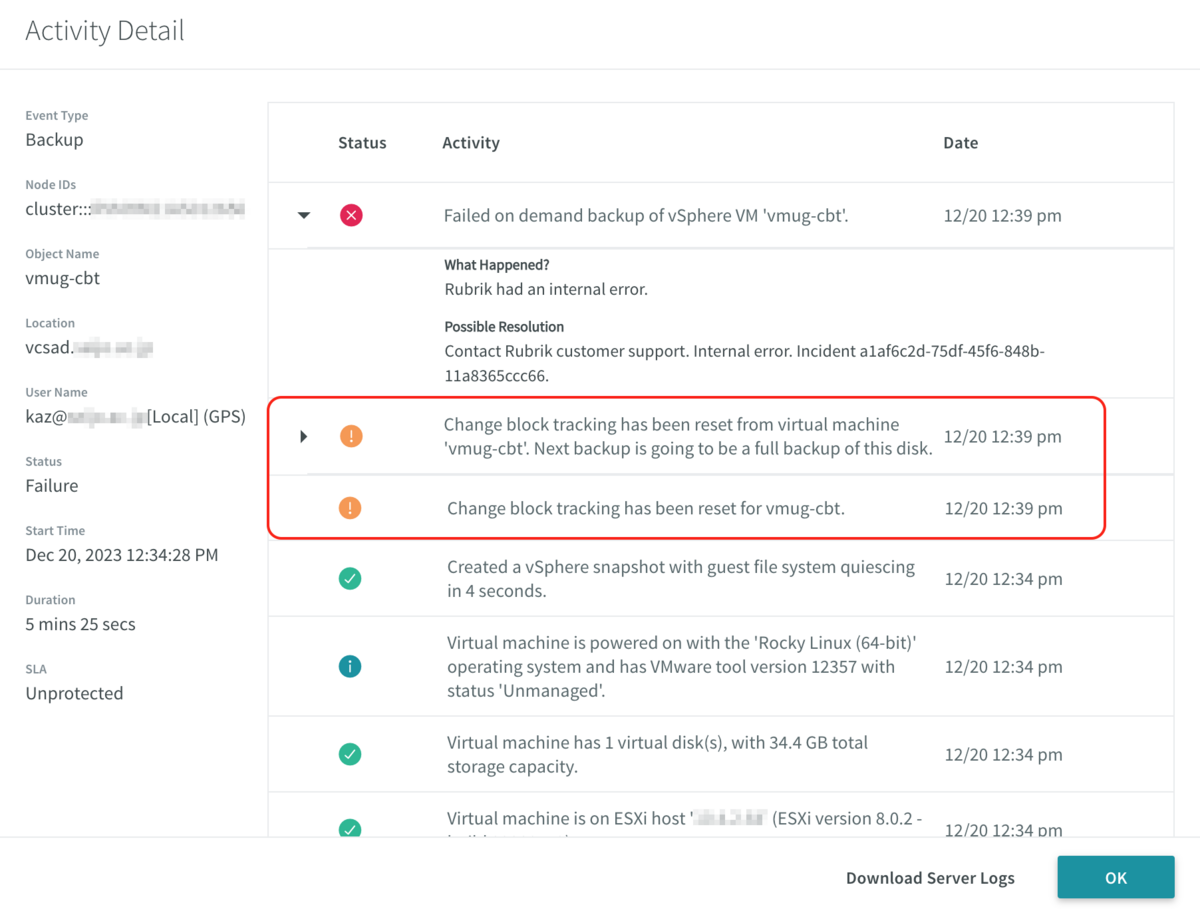This screenshot has height=909, width=1200.
Task: Collapse the failed on demand backup row
Action: [x=304, y=215]
